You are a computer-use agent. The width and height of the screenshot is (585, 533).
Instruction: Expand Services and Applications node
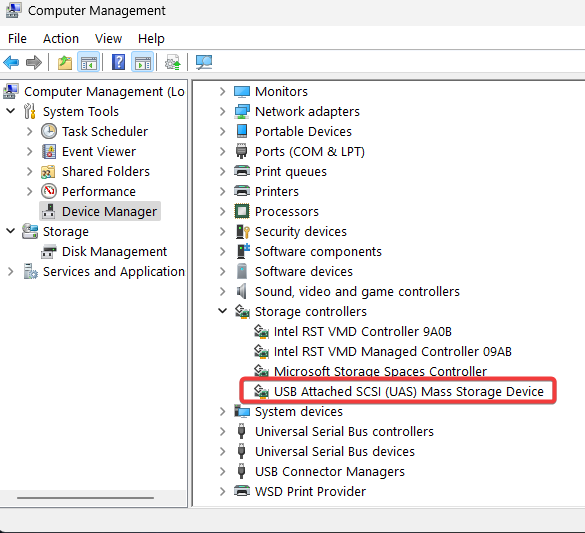[10, 272]
